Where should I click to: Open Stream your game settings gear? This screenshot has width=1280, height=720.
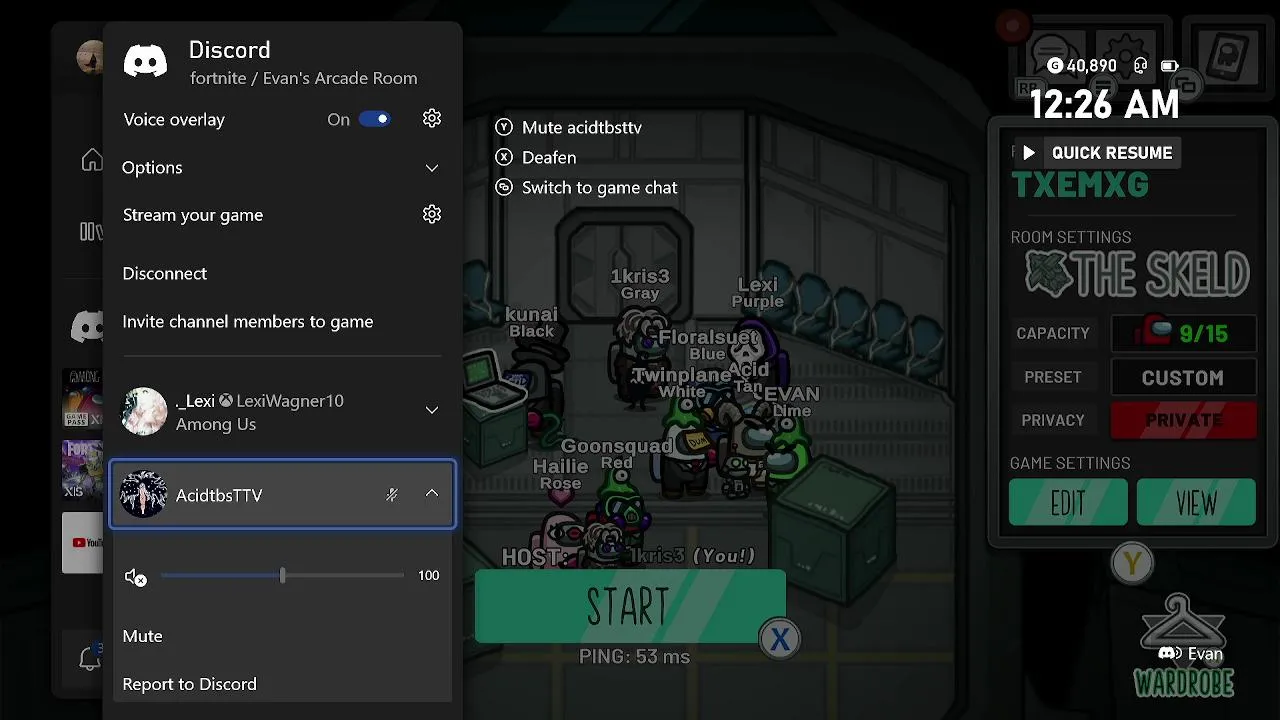[432, 214]
